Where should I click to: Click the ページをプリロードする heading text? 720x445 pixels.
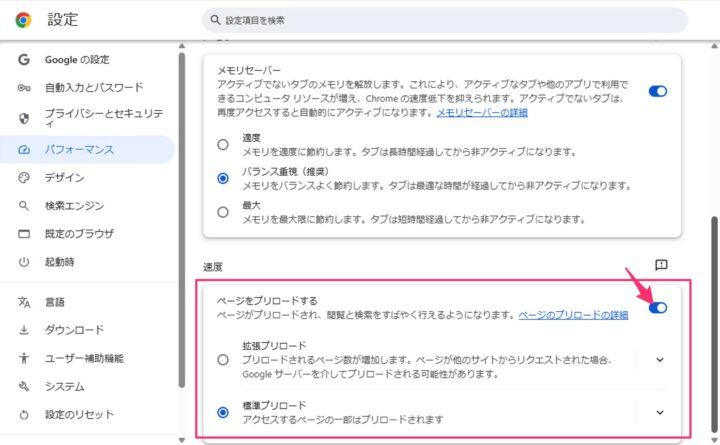(x=267, y=301)
